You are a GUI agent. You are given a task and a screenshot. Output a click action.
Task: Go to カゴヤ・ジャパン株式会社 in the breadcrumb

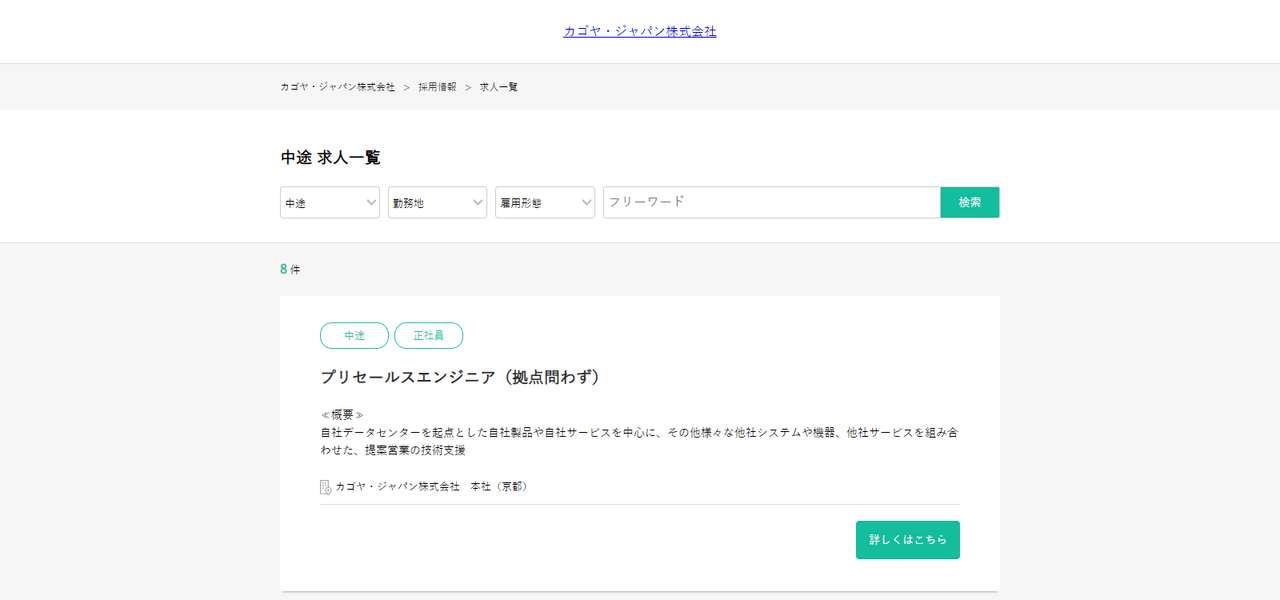point(337,87)
